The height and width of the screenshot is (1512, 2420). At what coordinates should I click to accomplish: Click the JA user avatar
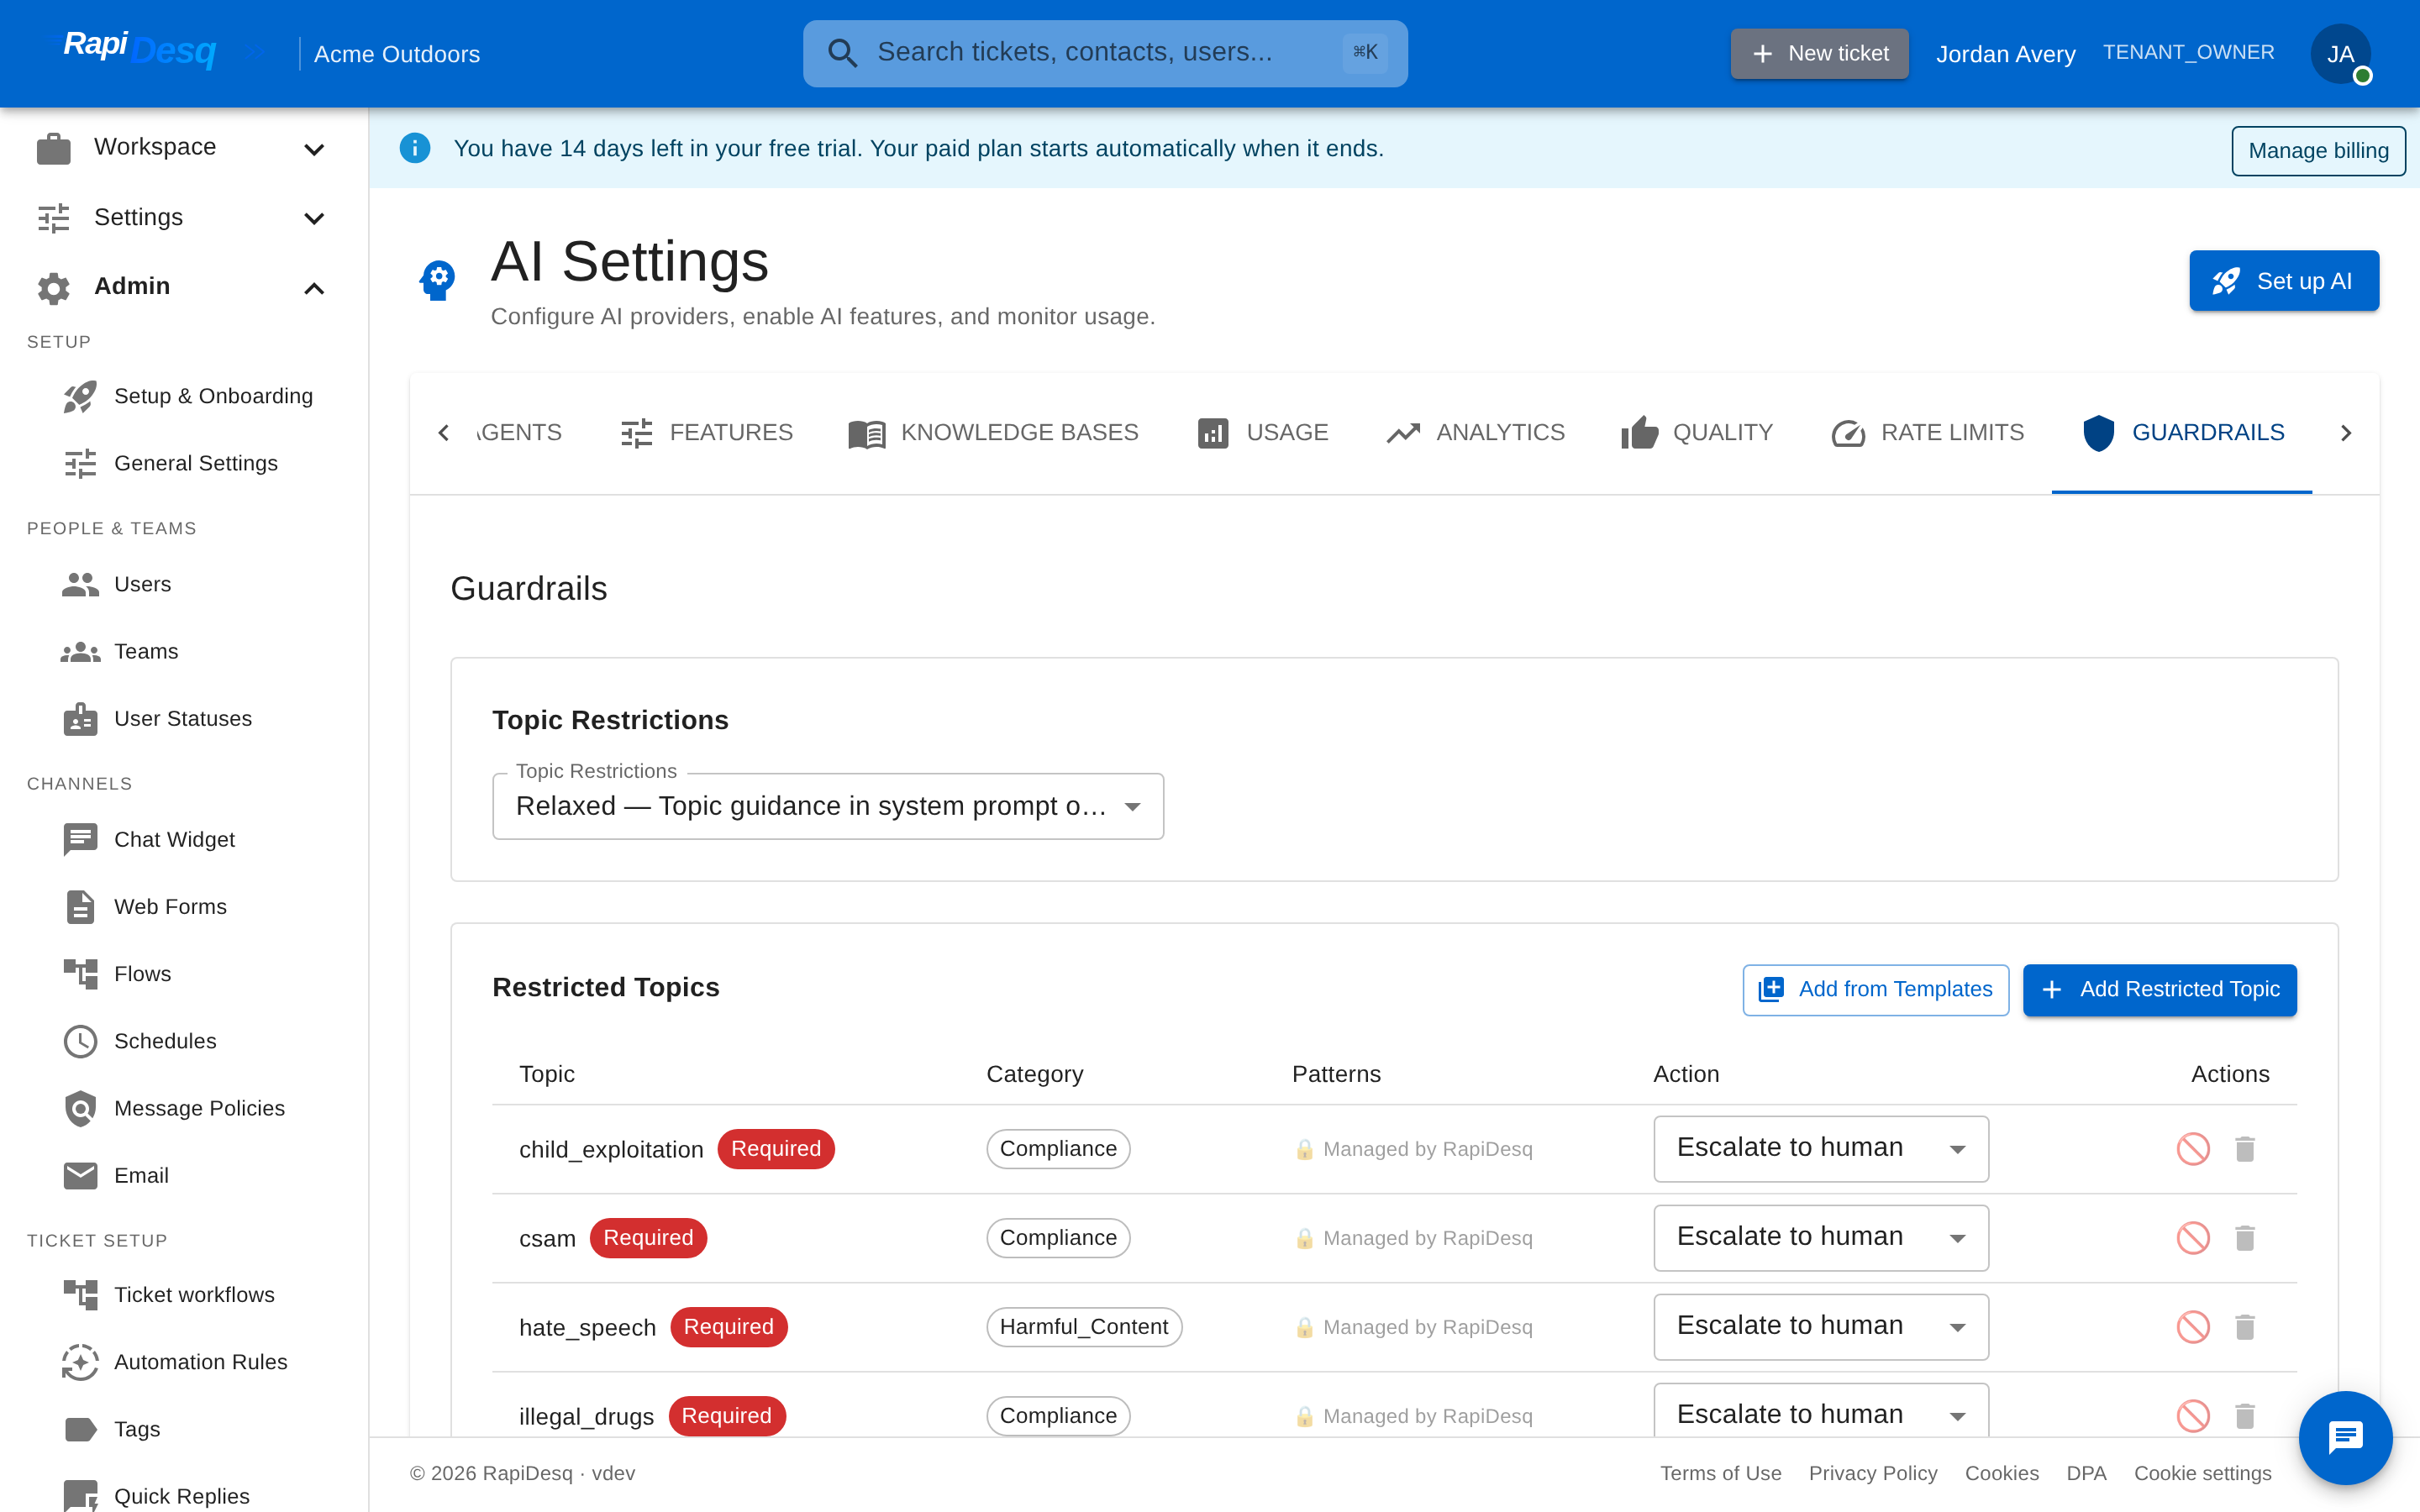click(2340, 54)
